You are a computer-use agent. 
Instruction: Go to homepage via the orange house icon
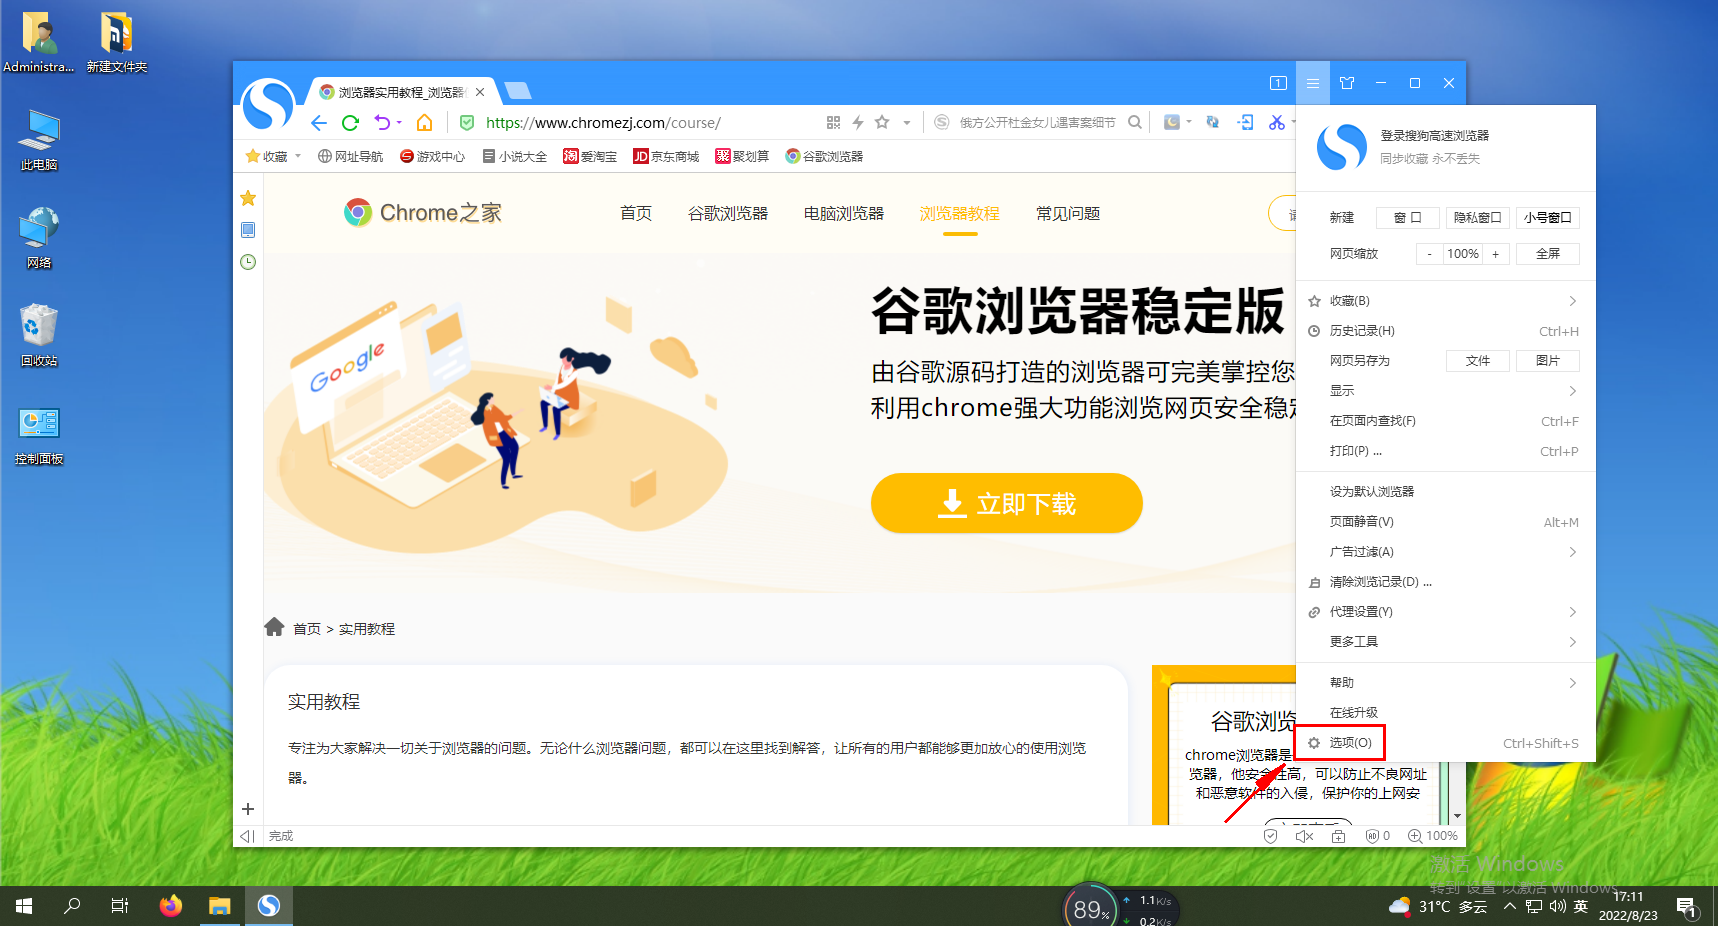[425, 123]
